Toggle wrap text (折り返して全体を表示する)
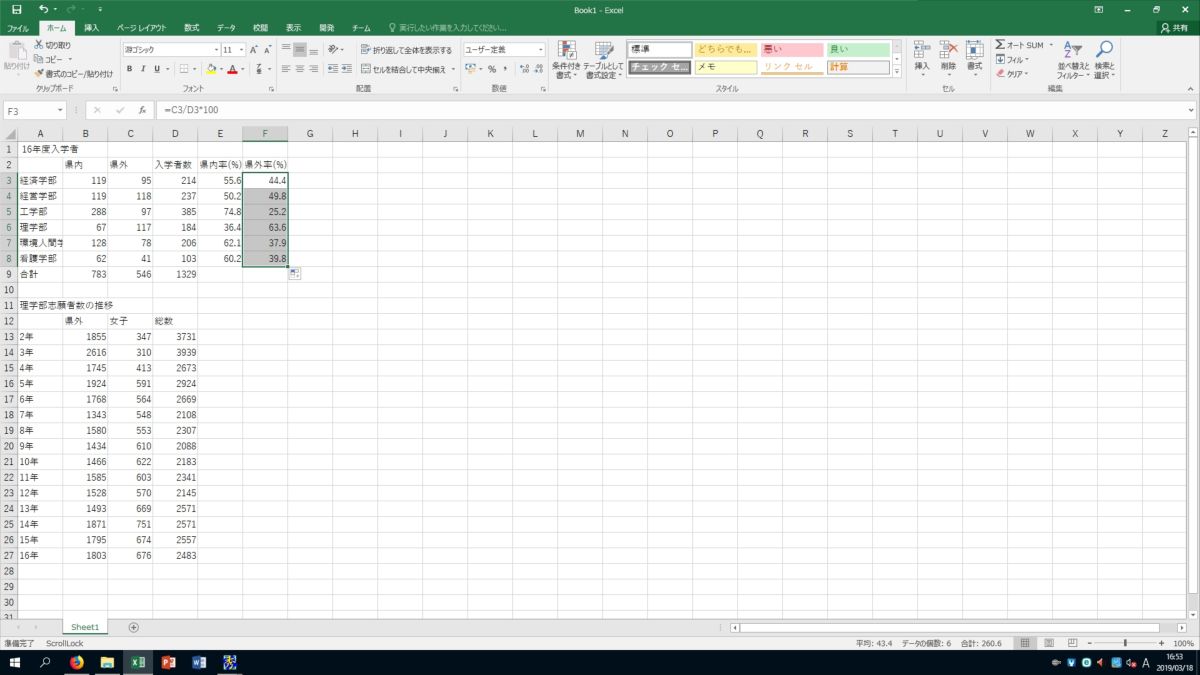Image resolution: width=1200 pixels, height=675 pixels. point(406,49)
